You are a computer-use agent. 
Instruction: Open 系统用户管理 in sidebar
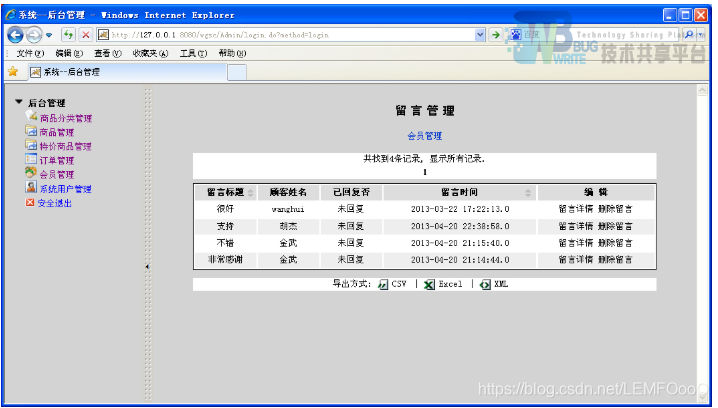tap(65, 189)
